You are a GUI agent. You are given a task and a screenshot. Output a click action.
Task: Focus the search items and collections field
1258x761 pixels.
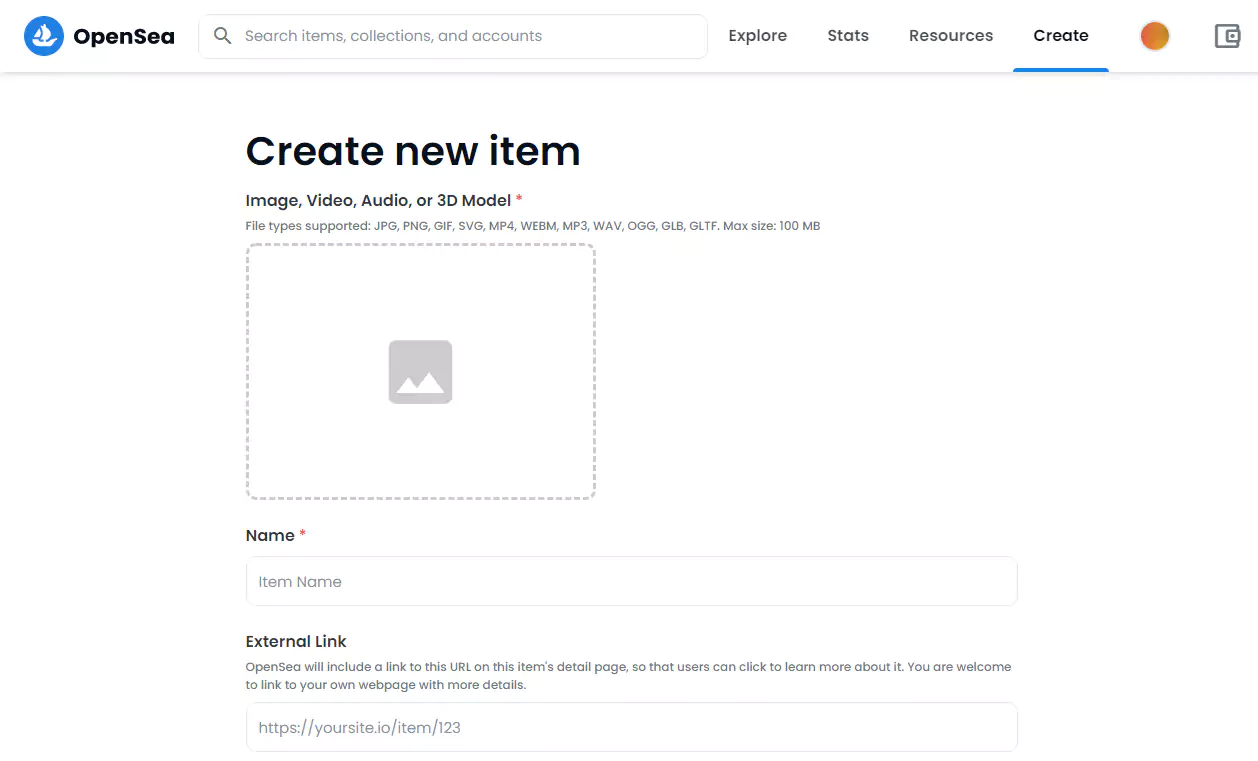tap(453, 36)
